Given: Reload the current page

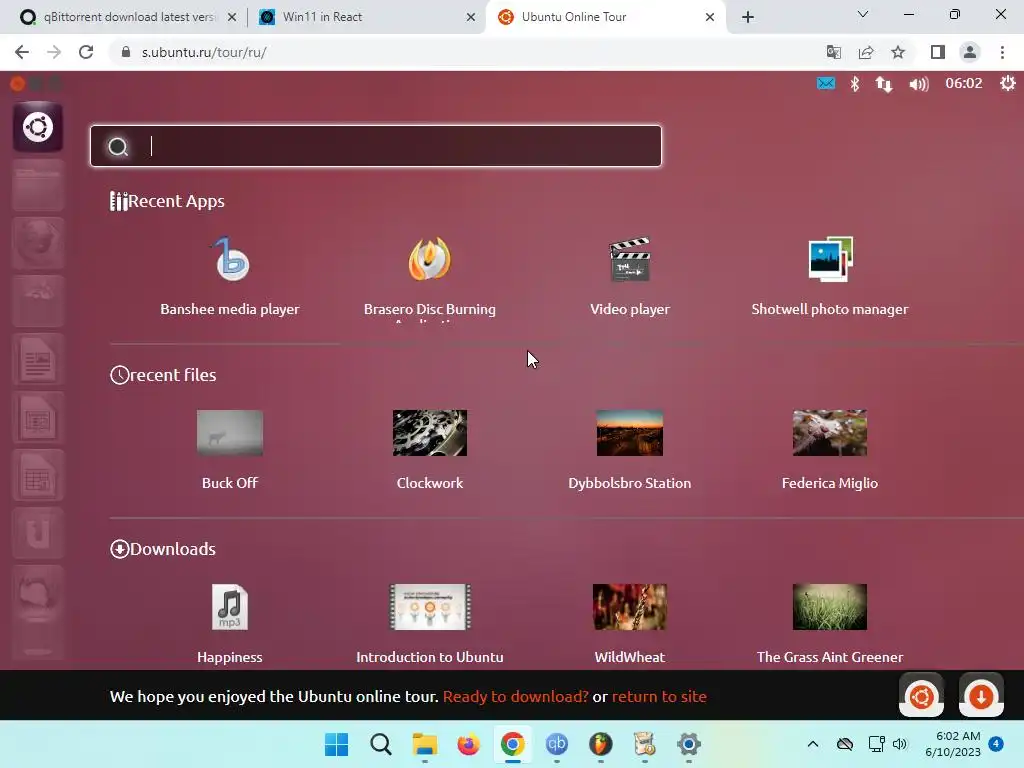Looking at the screenshot, I should 86,52.
